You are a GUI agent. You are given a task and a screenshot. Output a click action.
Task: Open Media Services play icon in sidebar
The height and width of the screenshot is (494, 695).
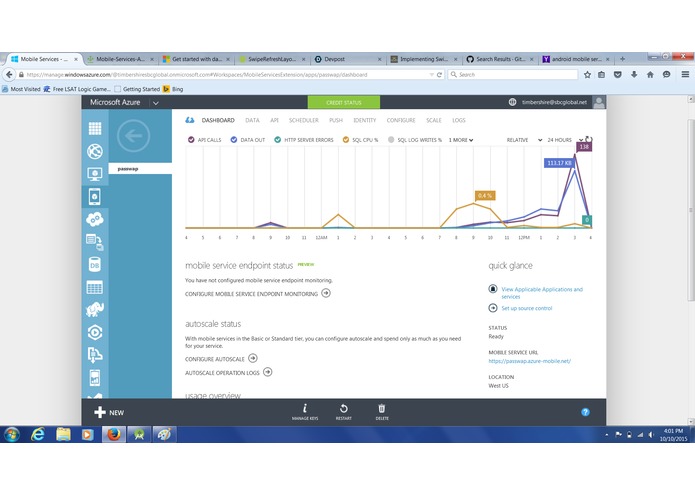95,332
